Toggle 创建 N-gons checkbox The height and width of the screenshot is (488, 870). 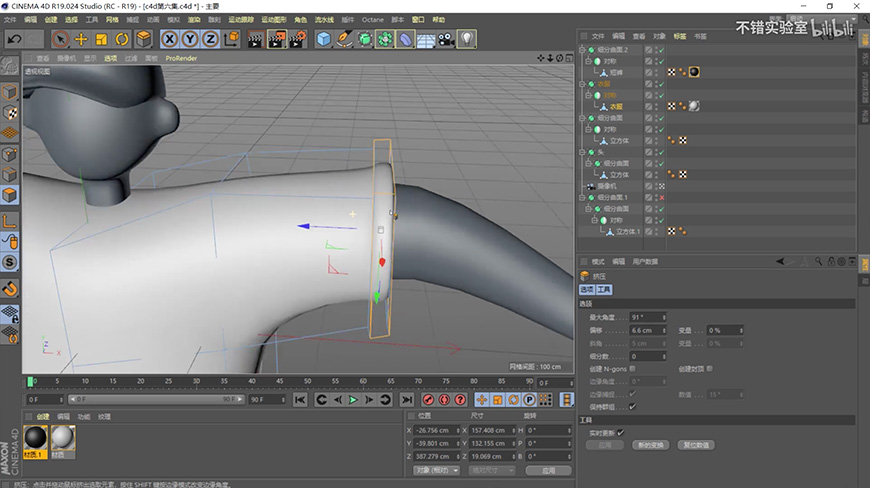pyautogui.click(x=633, y=368)
